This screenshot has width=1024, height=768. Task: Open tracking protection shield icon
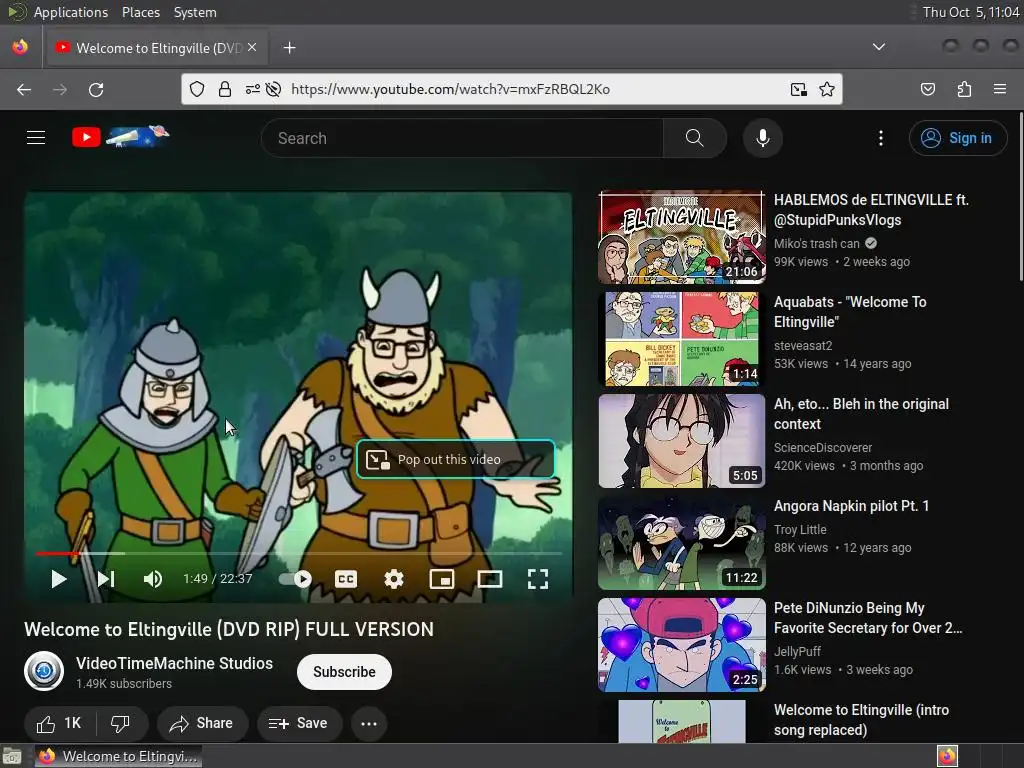[197, 89]
